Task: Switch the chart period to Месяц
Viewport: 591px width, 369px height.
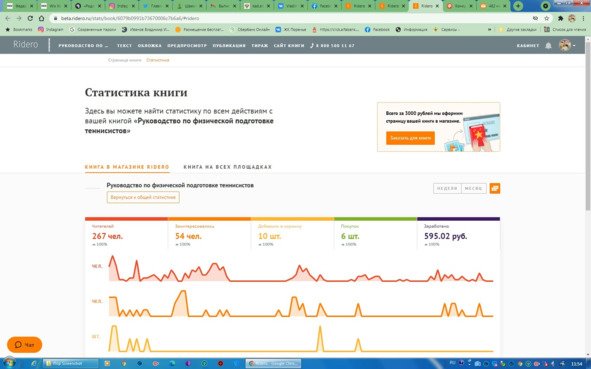Action: 474,188
